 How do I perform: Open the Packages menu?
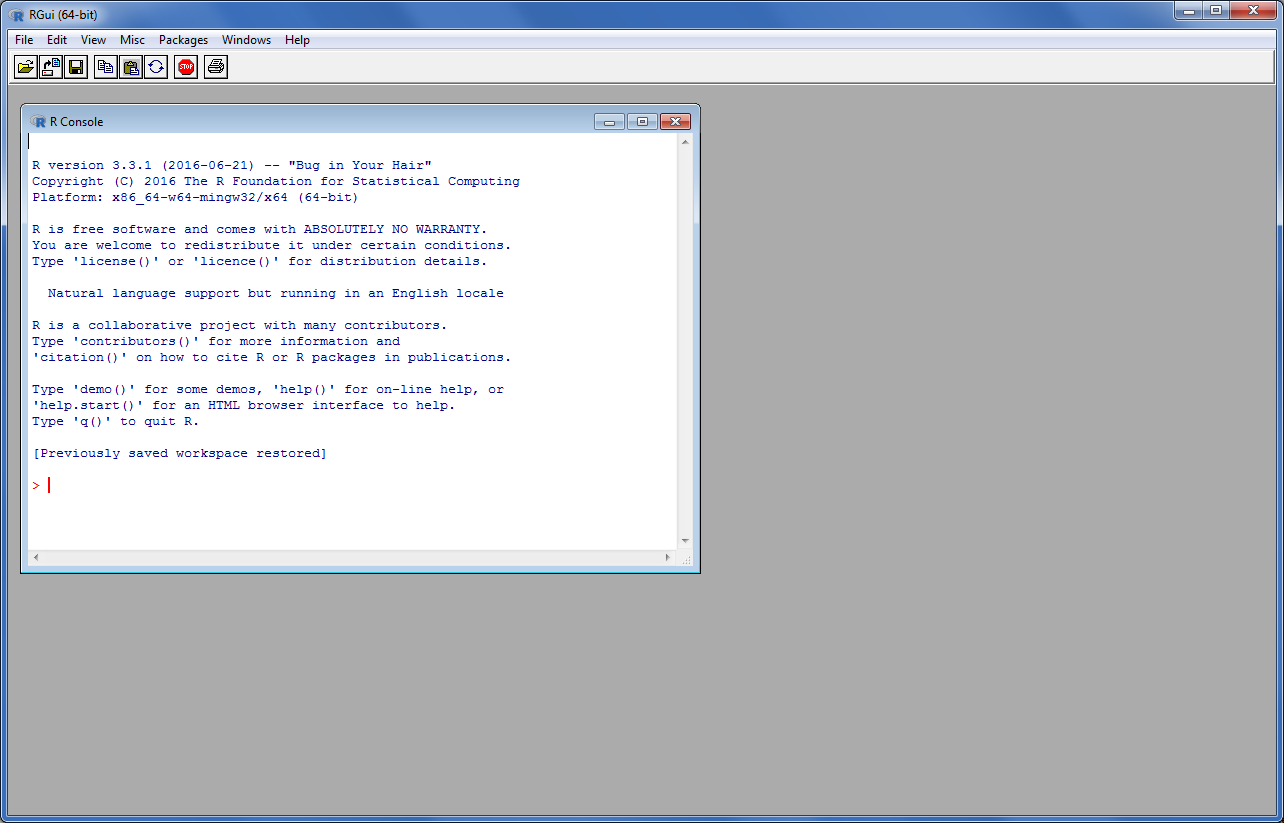tap(183, 40)
